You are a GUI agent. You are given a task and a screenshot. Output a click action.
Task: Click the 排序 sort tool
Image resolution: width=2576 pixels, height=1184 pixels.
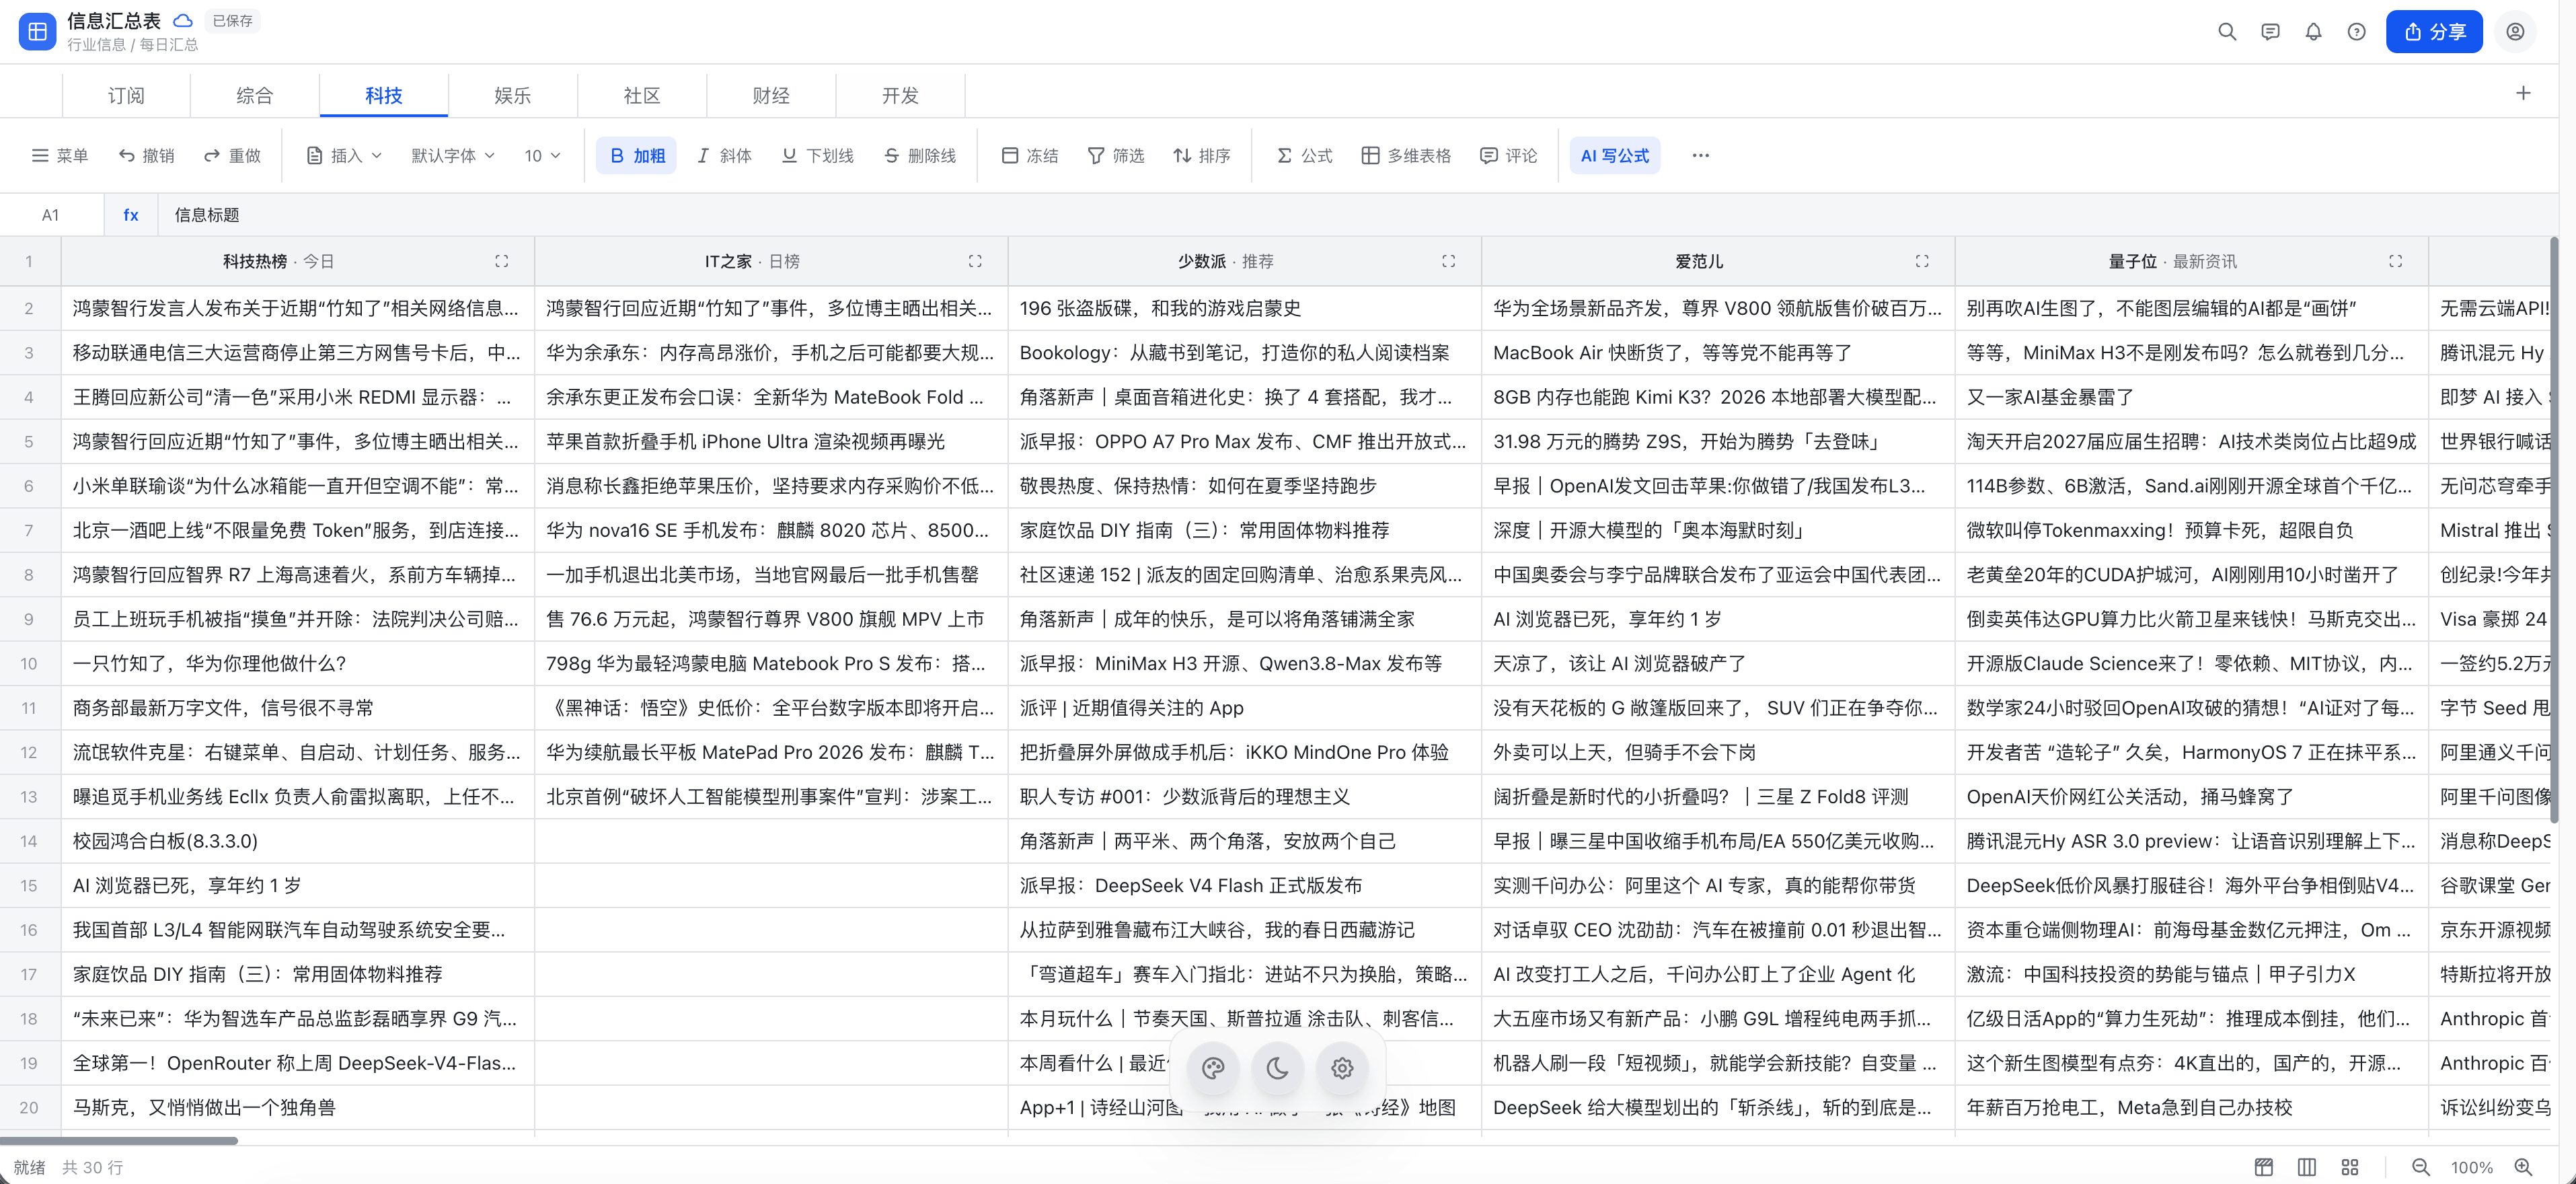click(x=1202, y=155)
